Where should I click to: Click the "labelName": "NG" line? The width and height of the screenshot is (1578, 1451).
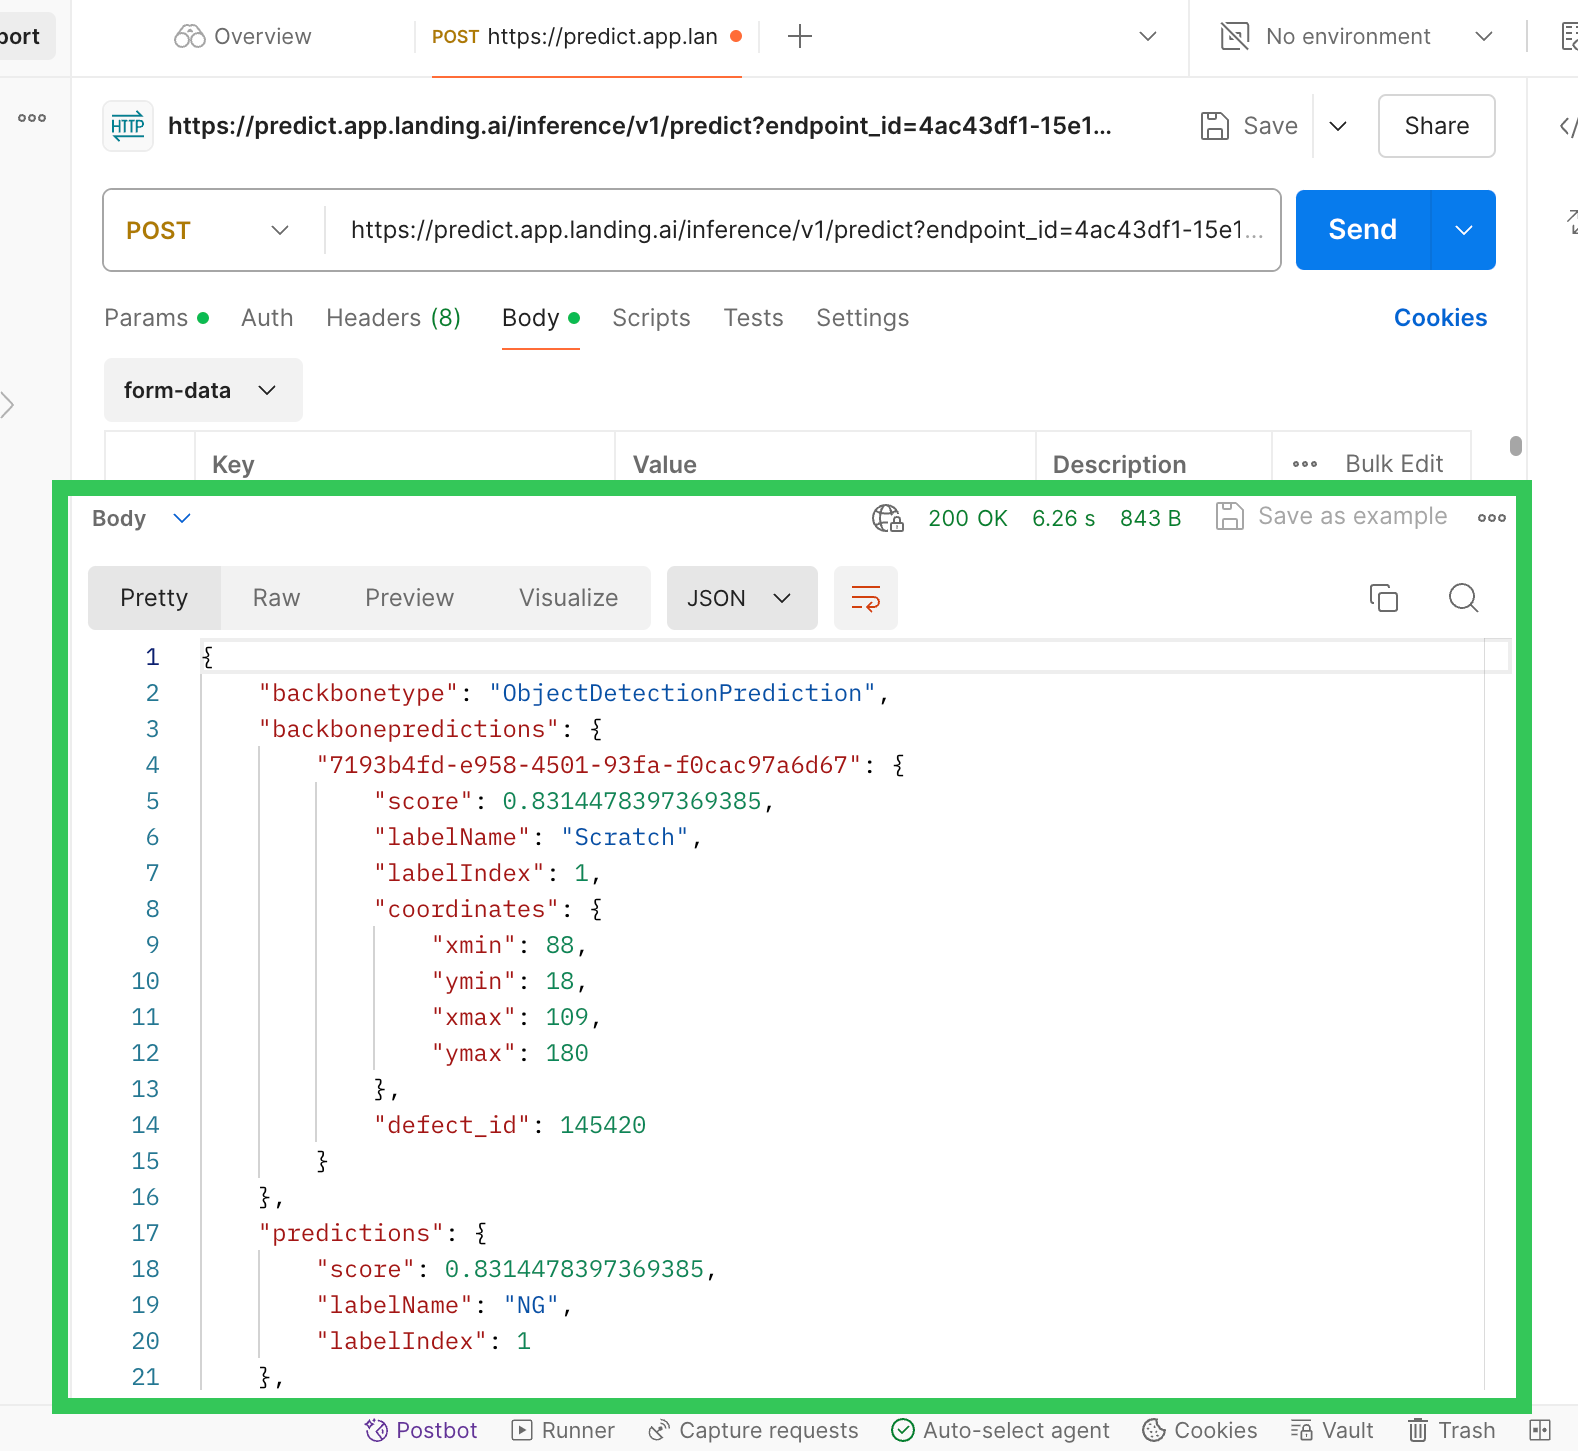coord(445,1305)
